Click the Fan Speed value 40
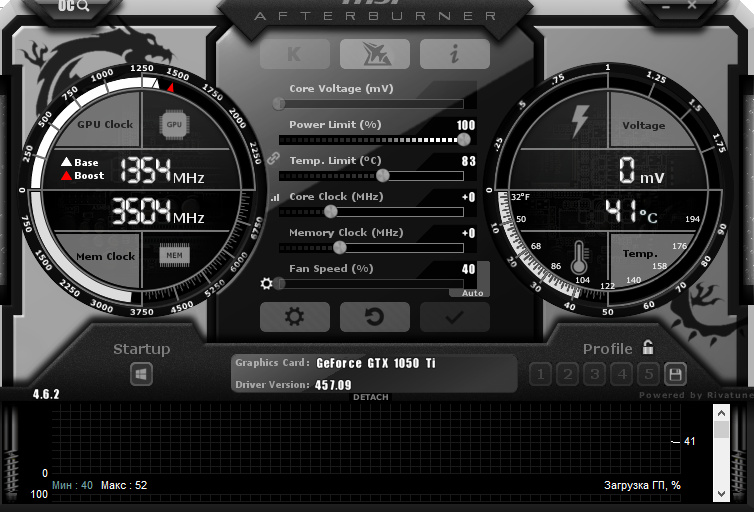 pyautogui.click(x=468, y=269)
